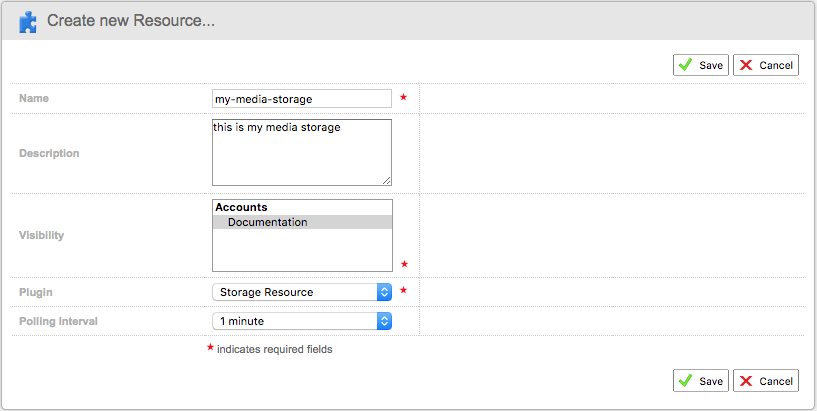Click the Polling Interval field label
Image resolution: width=817 pixels, height=411 pixels.
(x=57, y=321)
